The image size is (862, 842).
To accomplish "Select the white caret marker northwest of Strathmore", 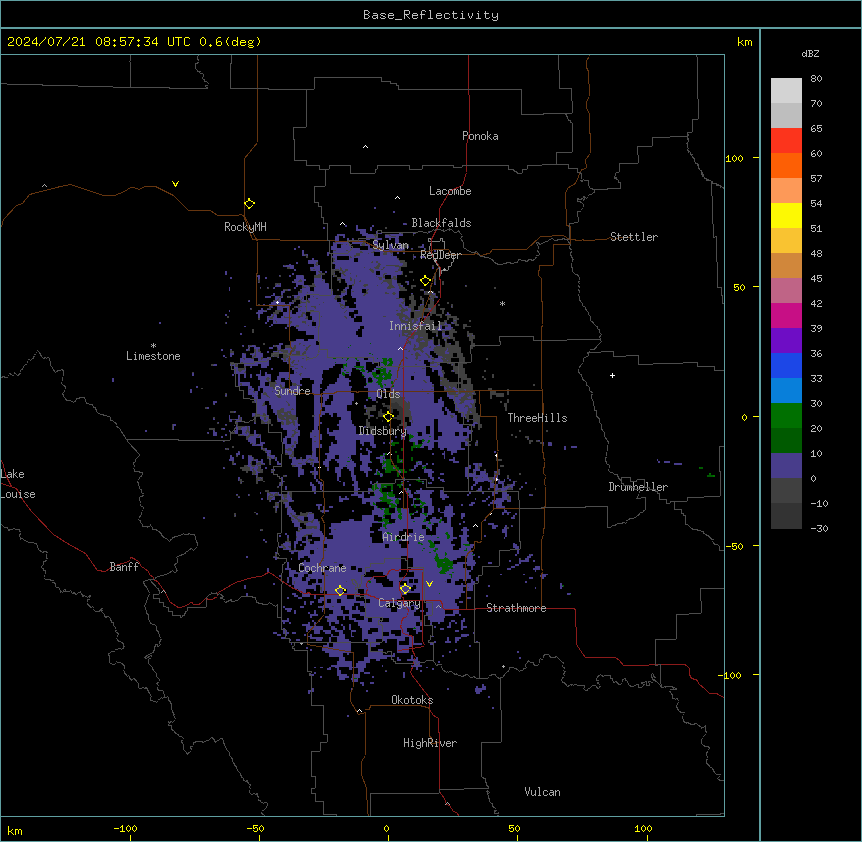I will pos(476,526).
